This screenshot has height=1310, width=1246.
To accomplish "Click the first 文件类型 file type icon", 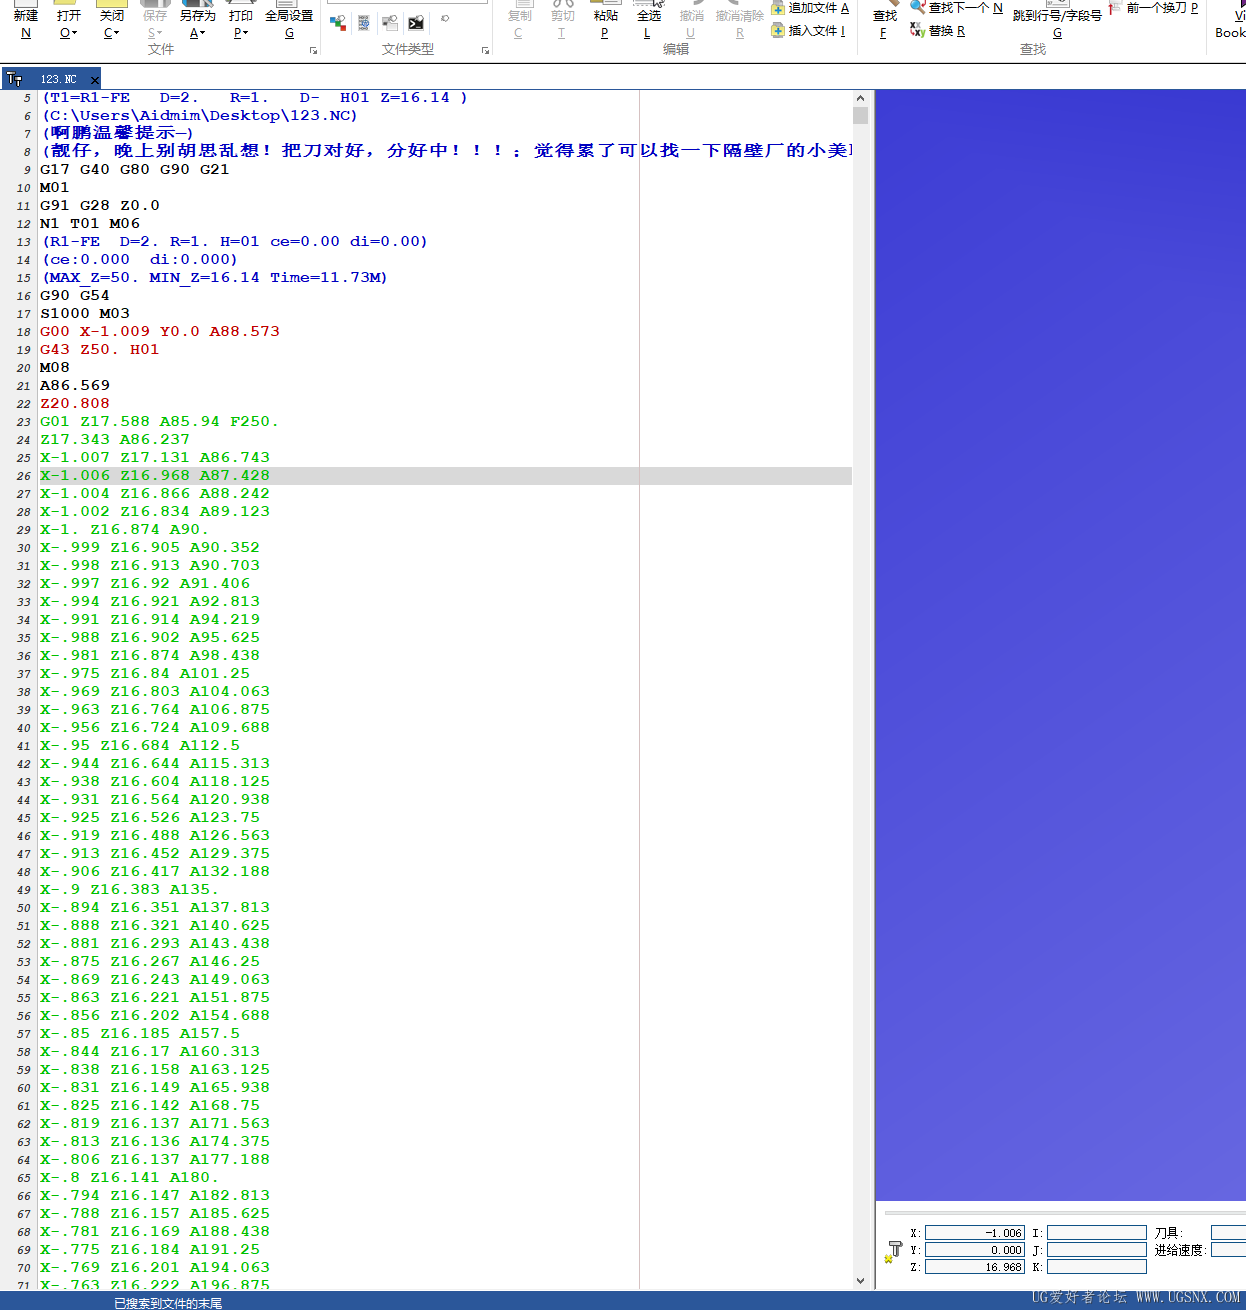I will tap(337, 22).
